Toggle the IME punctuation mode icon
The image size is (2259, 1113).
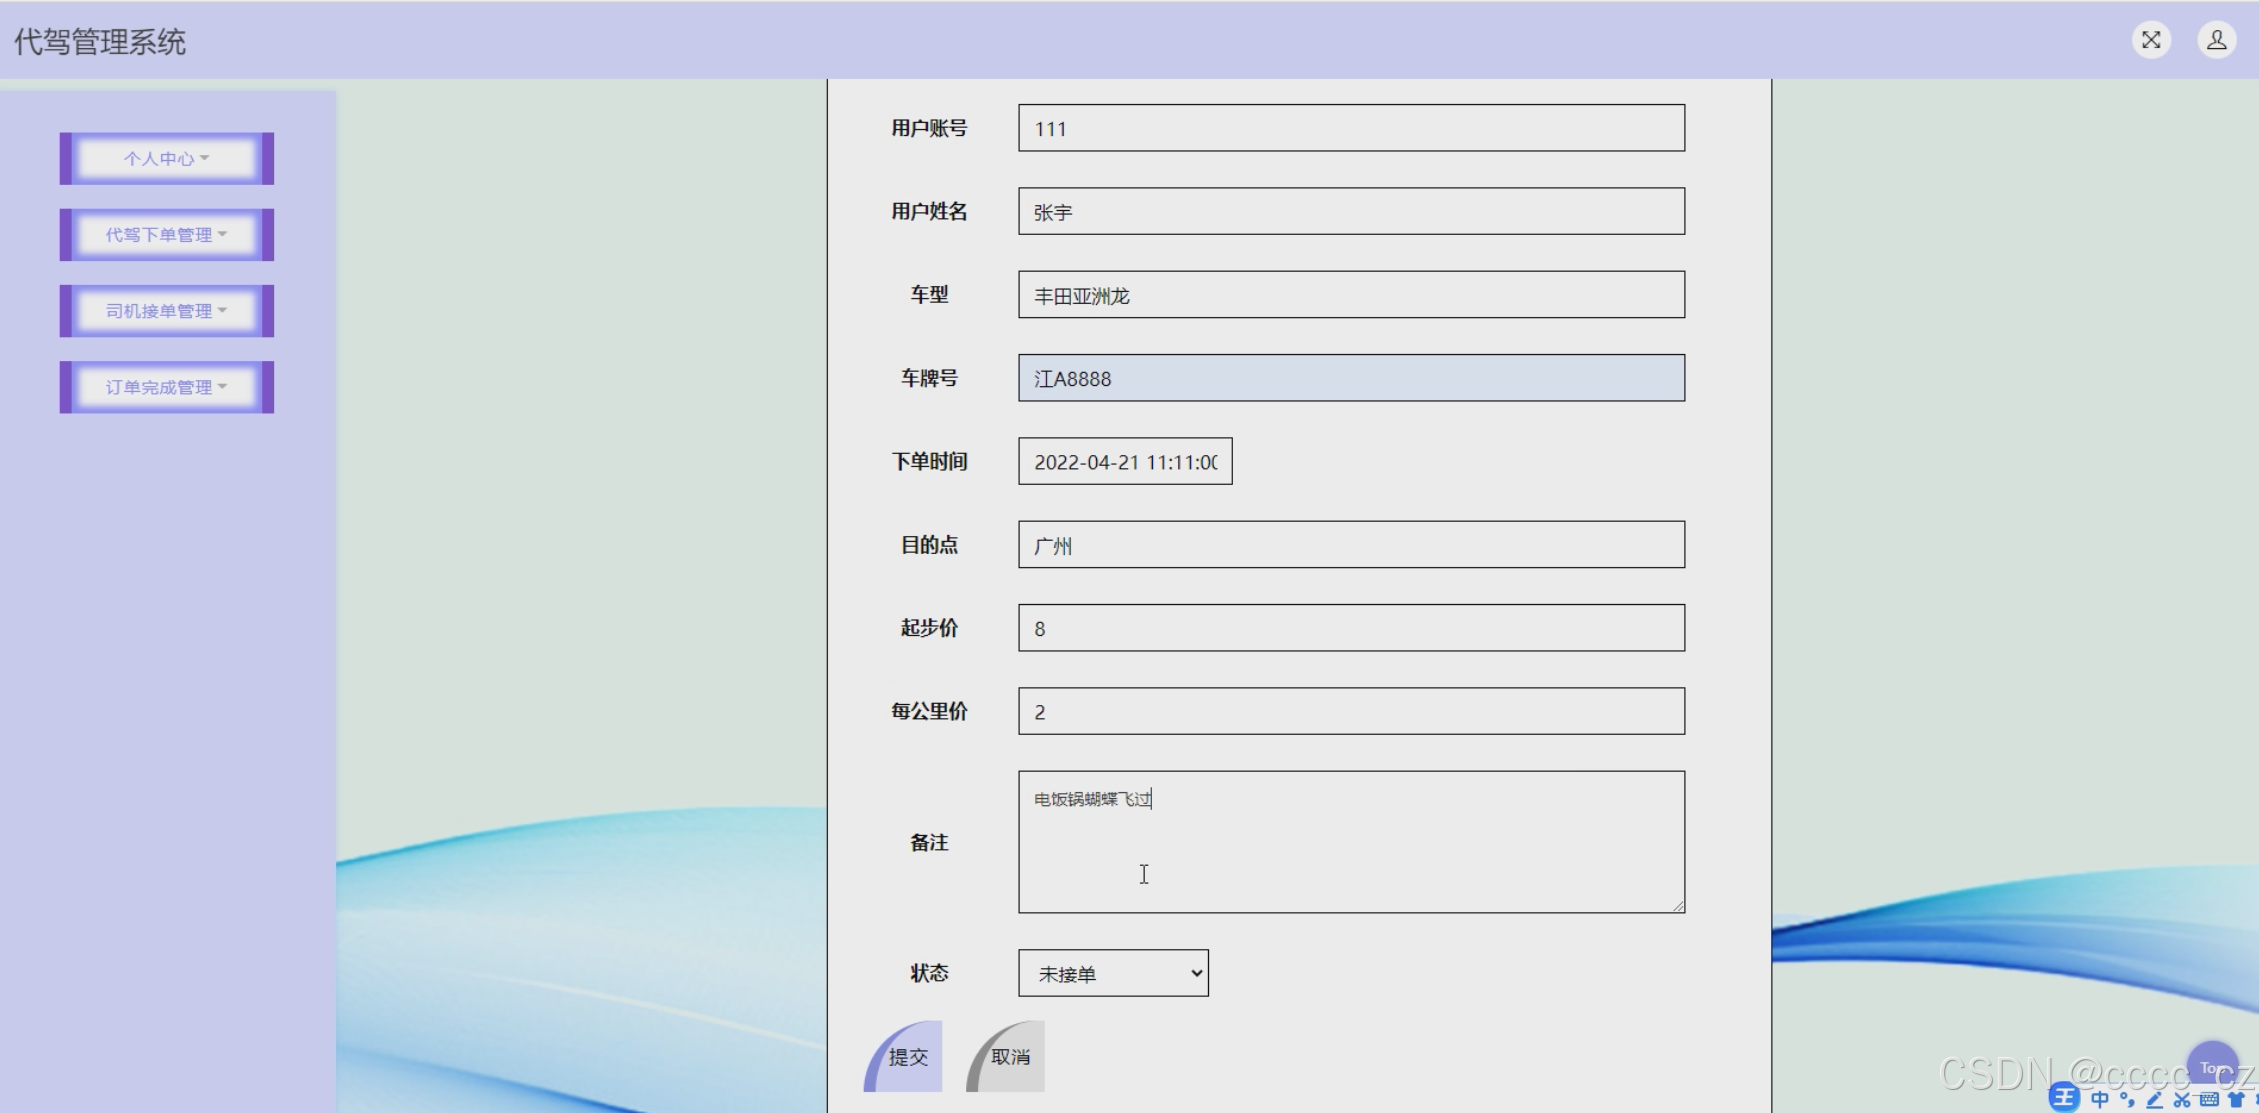[x=2127, y=1099]
